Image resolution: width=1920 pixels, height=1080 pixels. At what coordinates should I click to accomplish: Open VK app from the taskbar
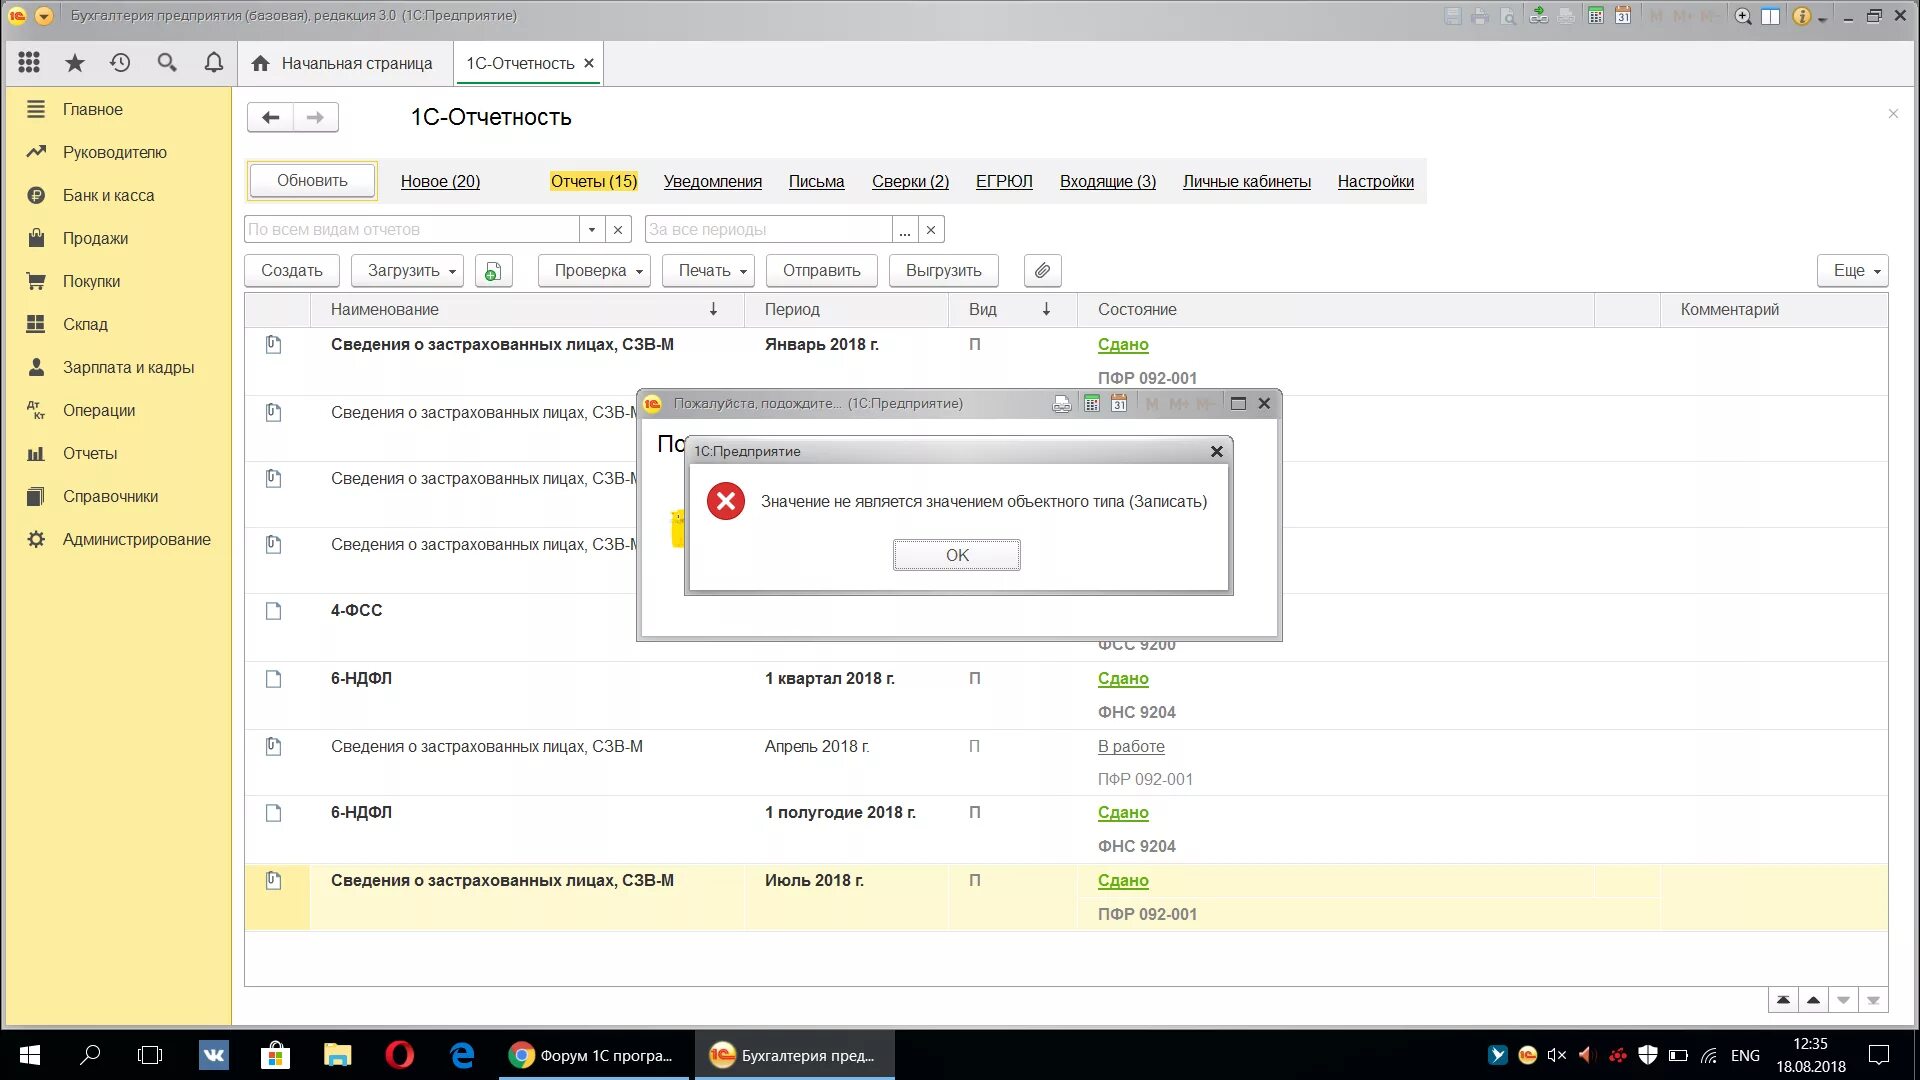213,1055
